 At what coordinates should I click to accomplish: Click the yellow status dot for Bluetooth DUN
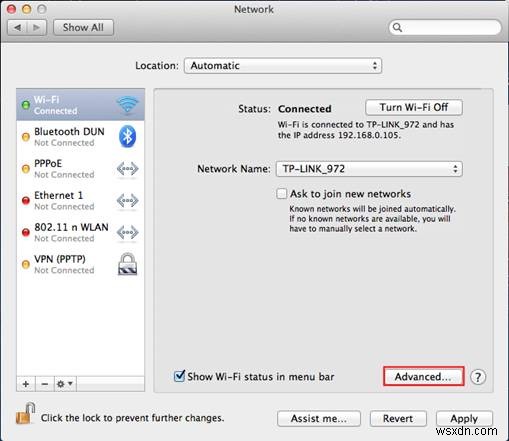pyautogui.click(x=26, y=137)
